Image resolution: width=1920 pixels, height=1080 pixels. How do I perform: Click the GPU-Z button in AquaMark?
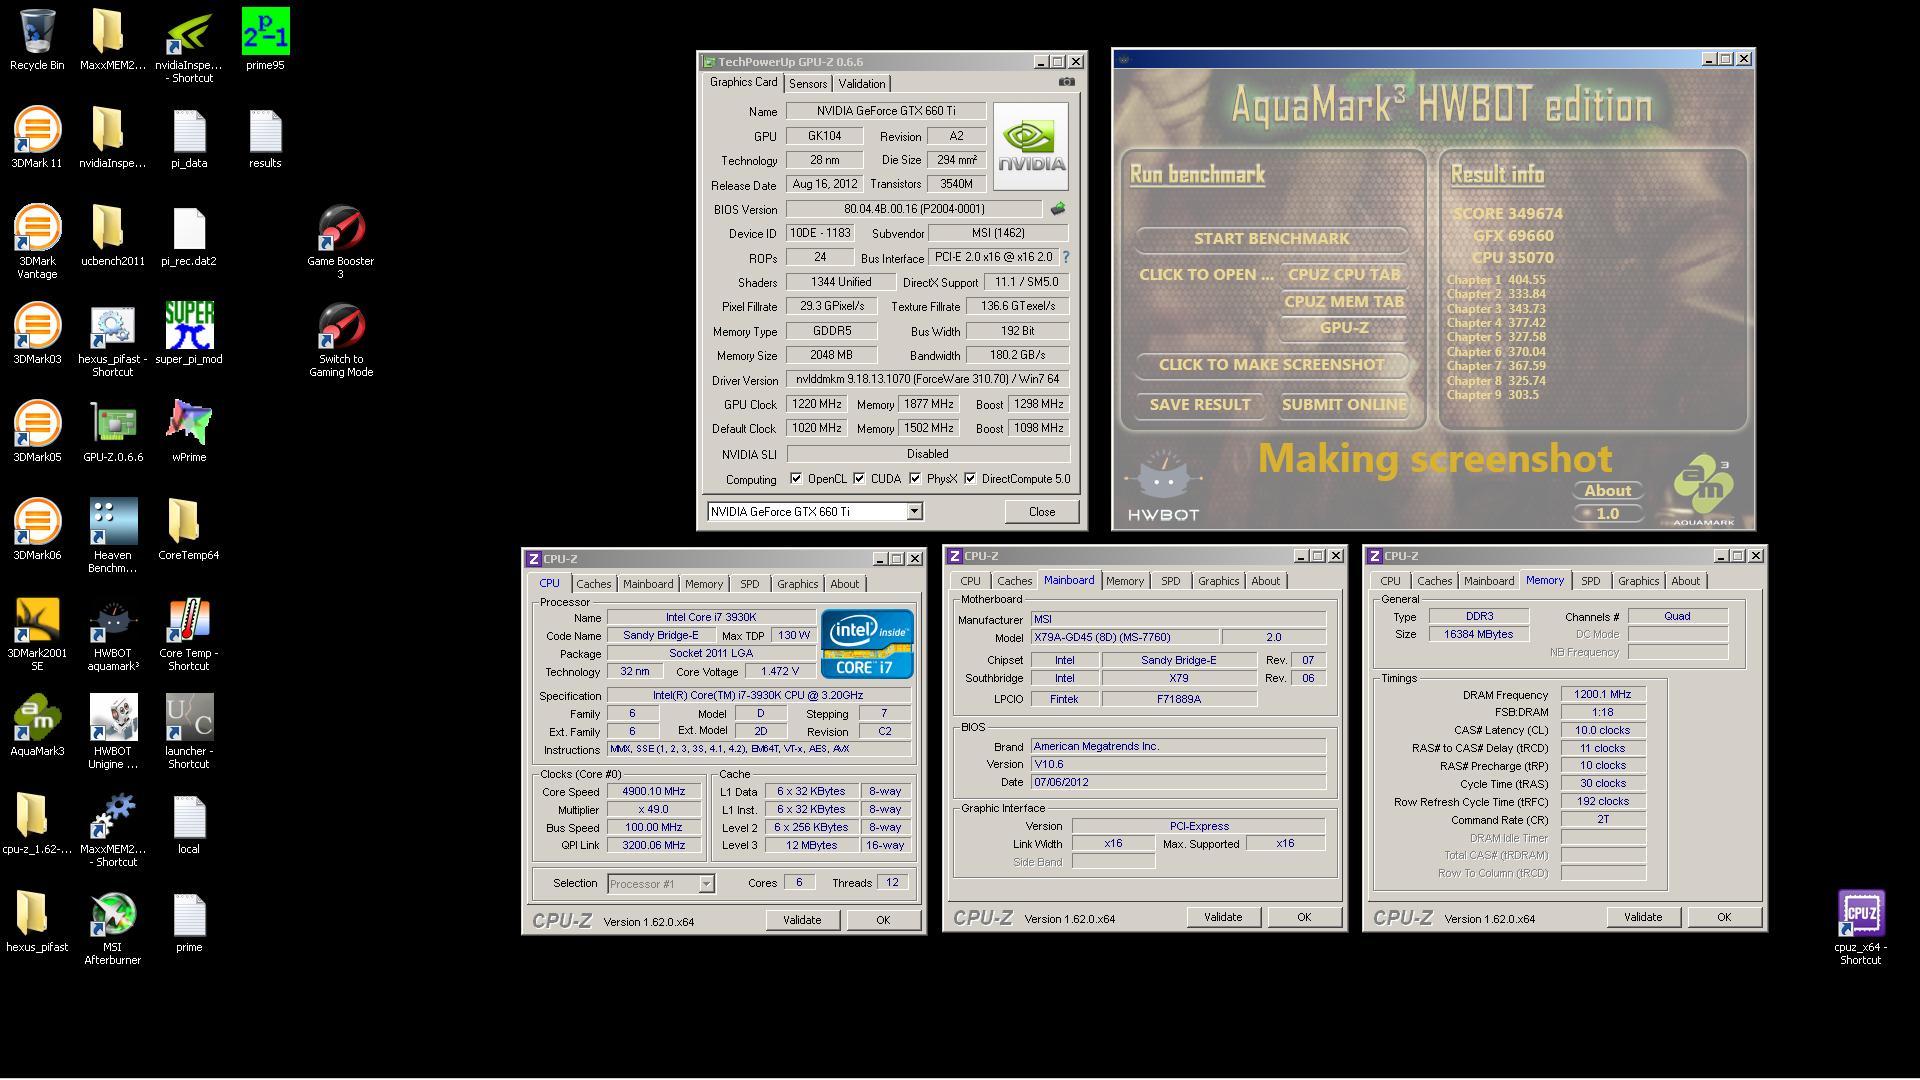1344,328
